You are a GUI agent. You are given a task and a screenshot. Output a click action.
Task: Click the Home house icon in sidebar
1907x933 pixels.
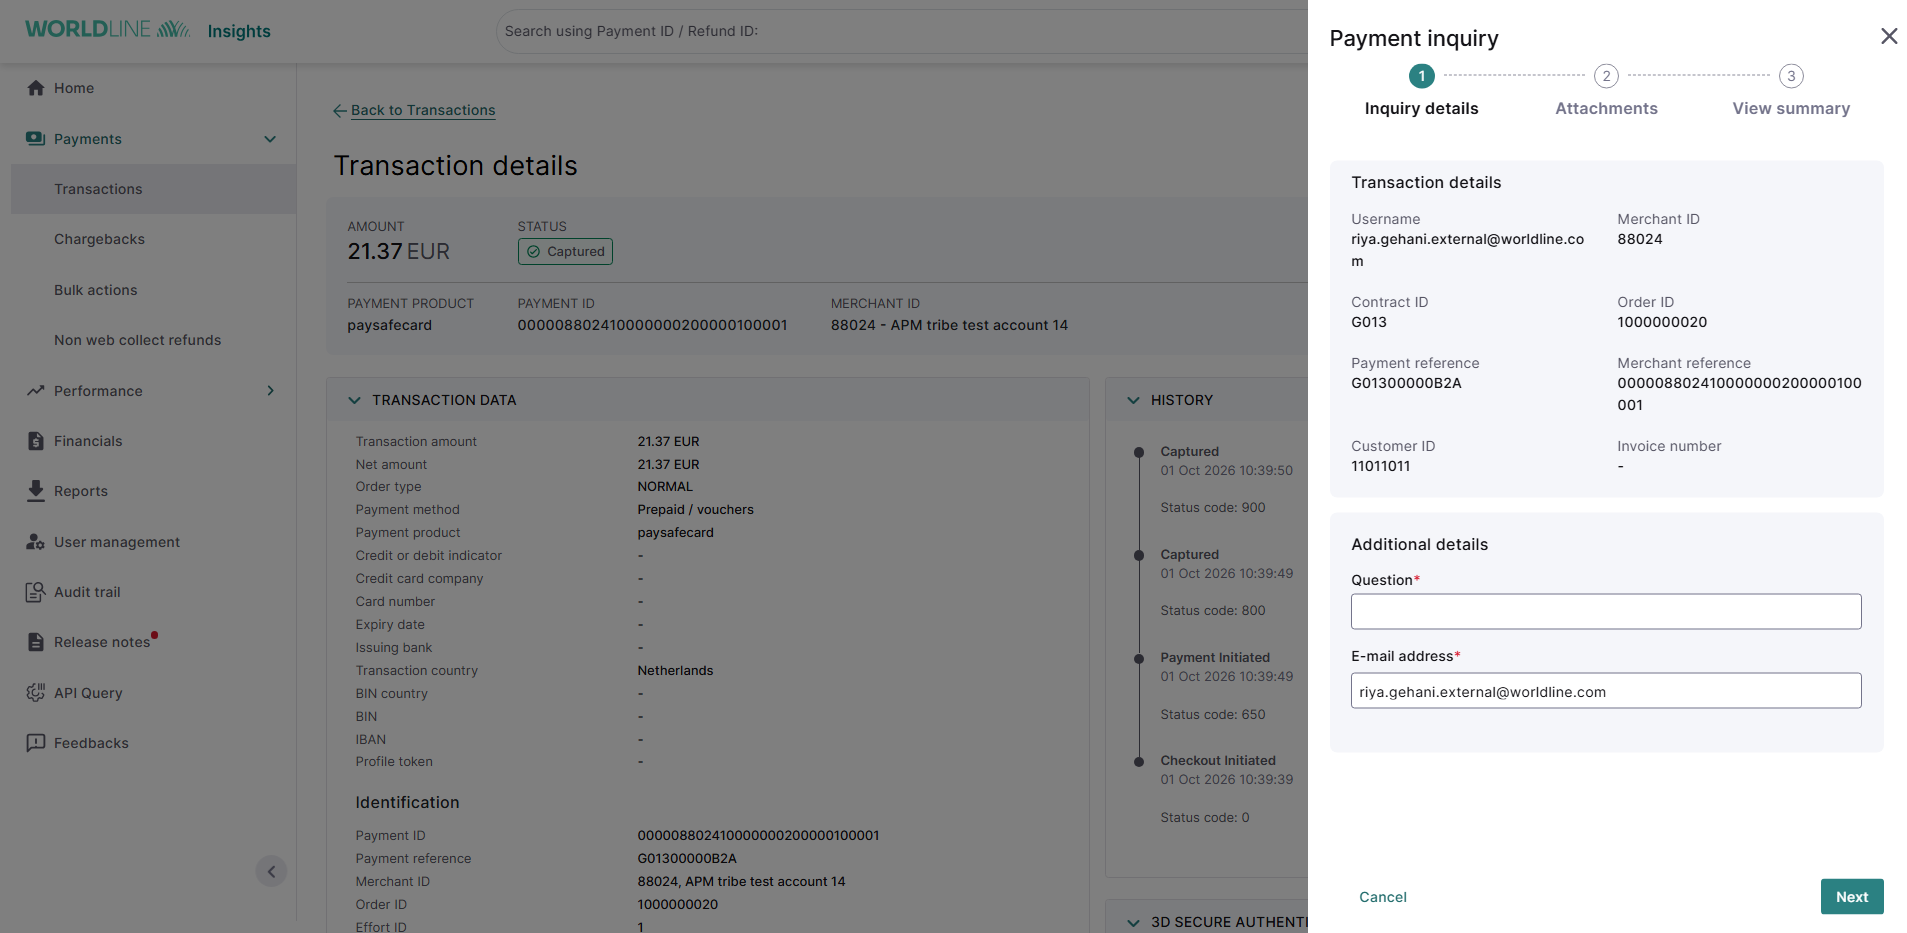click(36, 88)
